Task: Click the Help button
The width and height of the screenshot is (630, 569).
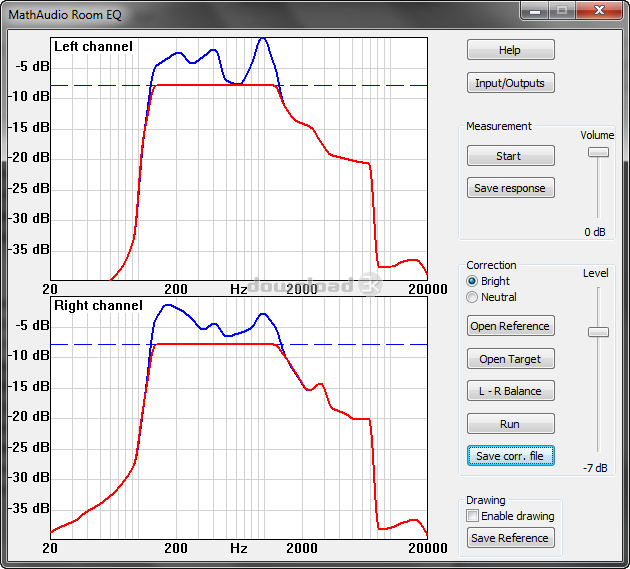Action: coord(510,50)
